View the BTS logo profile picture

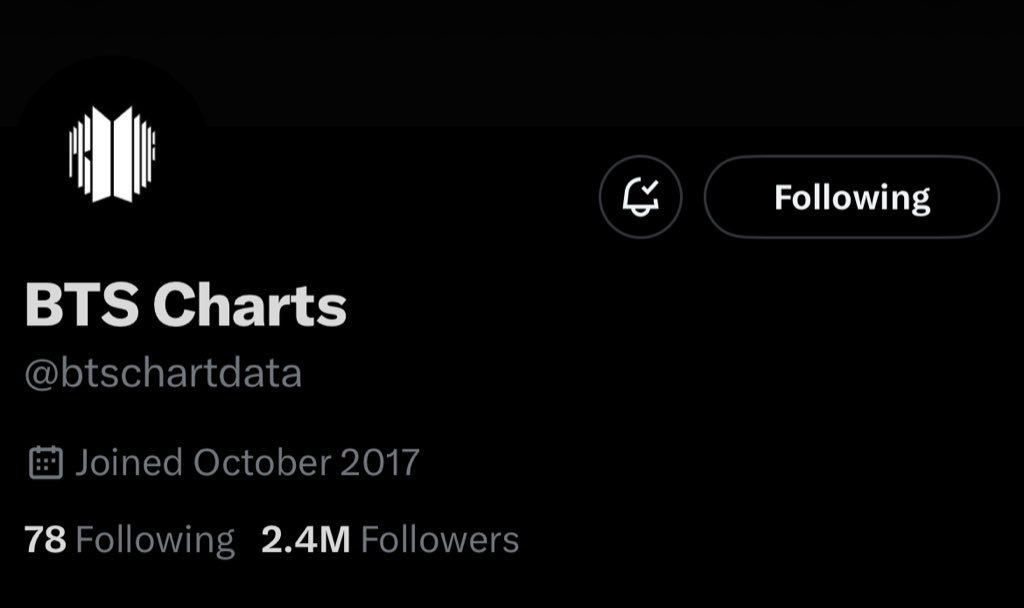click(112, 154)
